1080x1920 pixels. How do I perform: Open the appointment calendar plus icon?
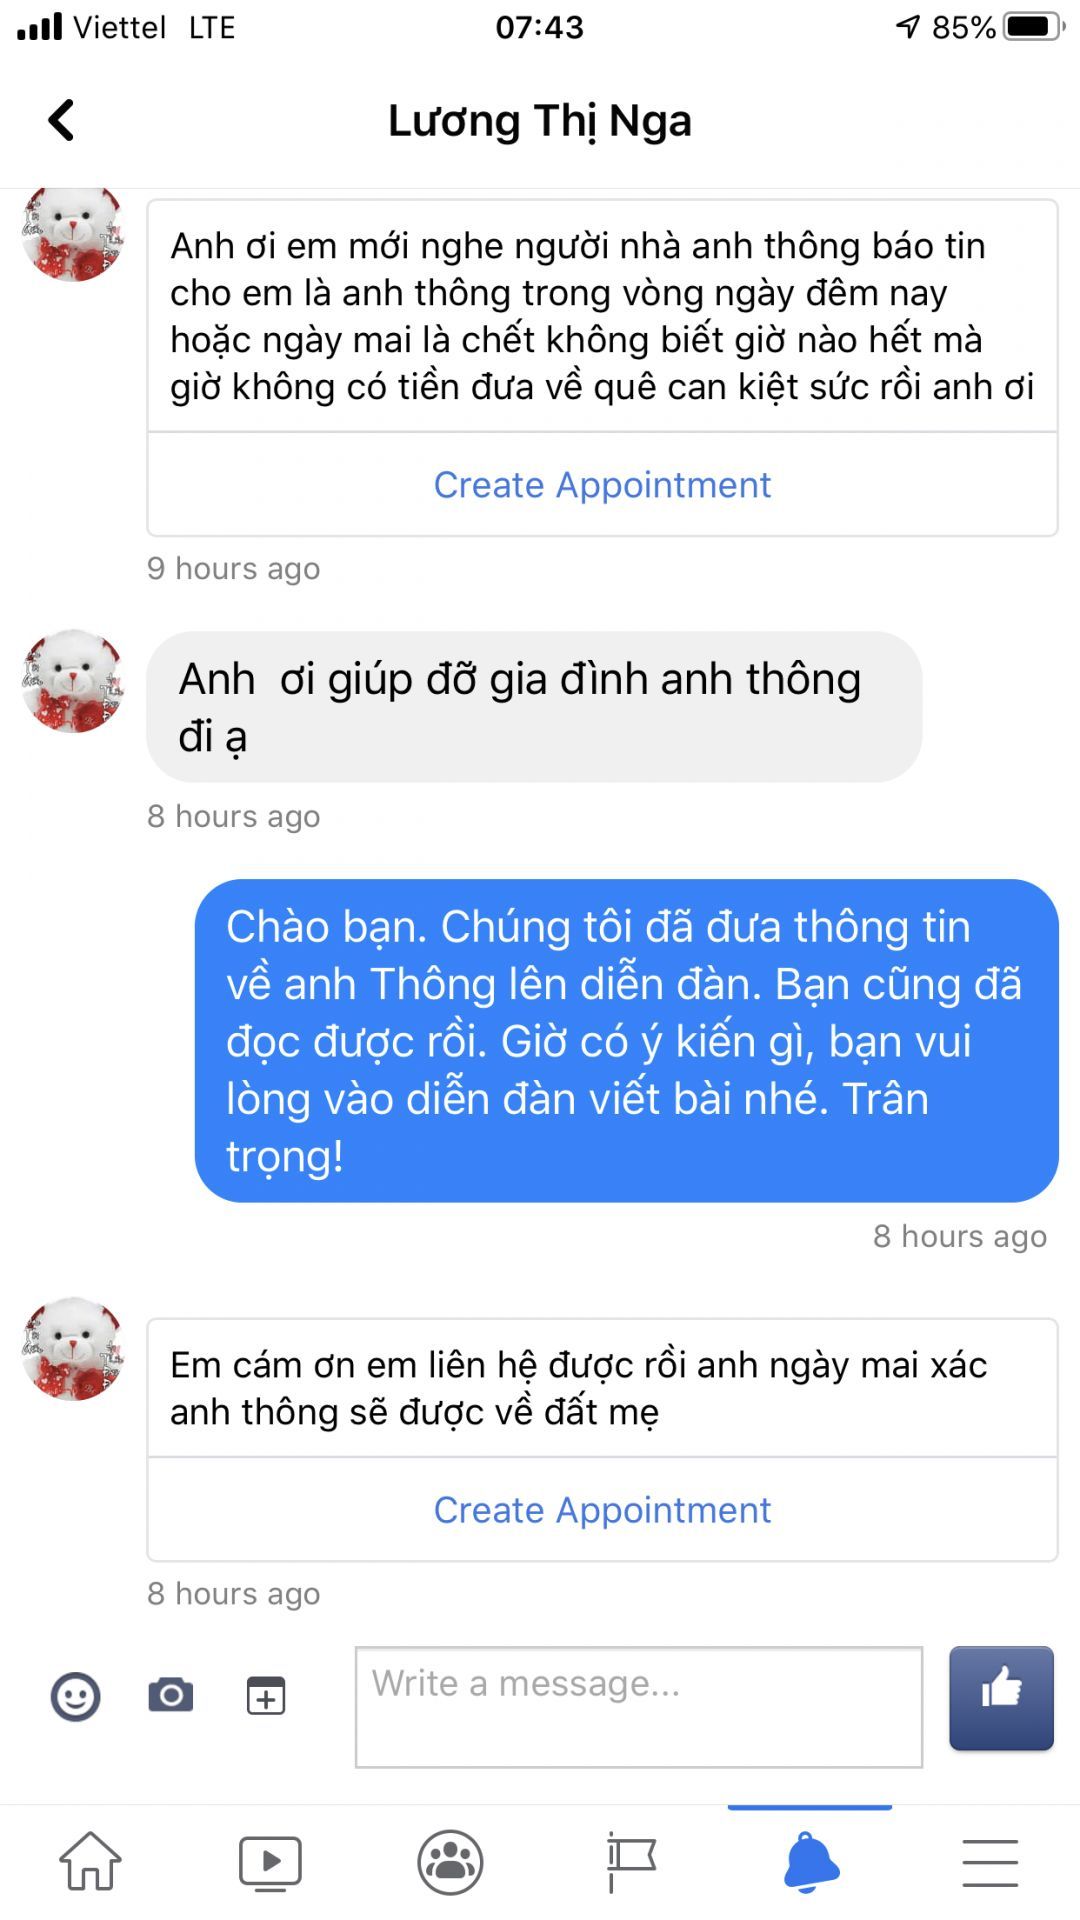266,1696
